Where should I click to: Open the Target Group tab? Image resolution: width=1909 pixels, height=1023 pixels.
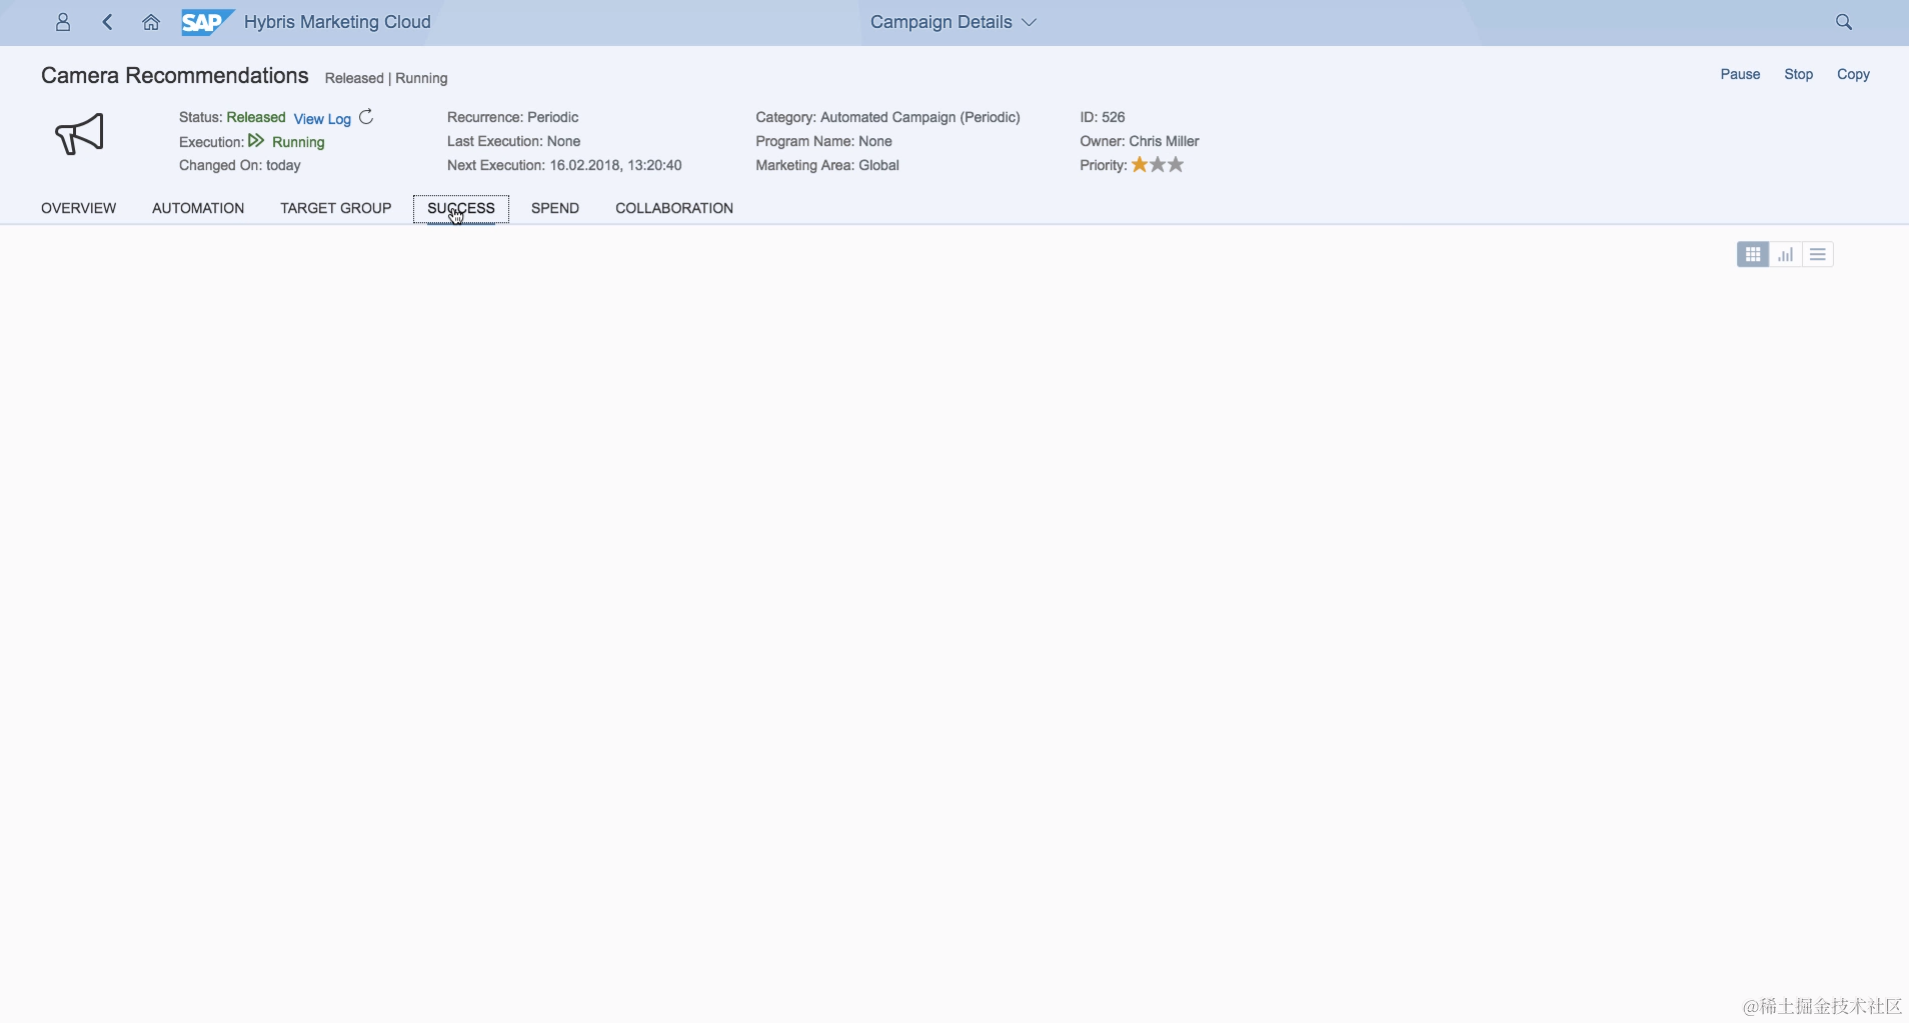coord(335,208)
